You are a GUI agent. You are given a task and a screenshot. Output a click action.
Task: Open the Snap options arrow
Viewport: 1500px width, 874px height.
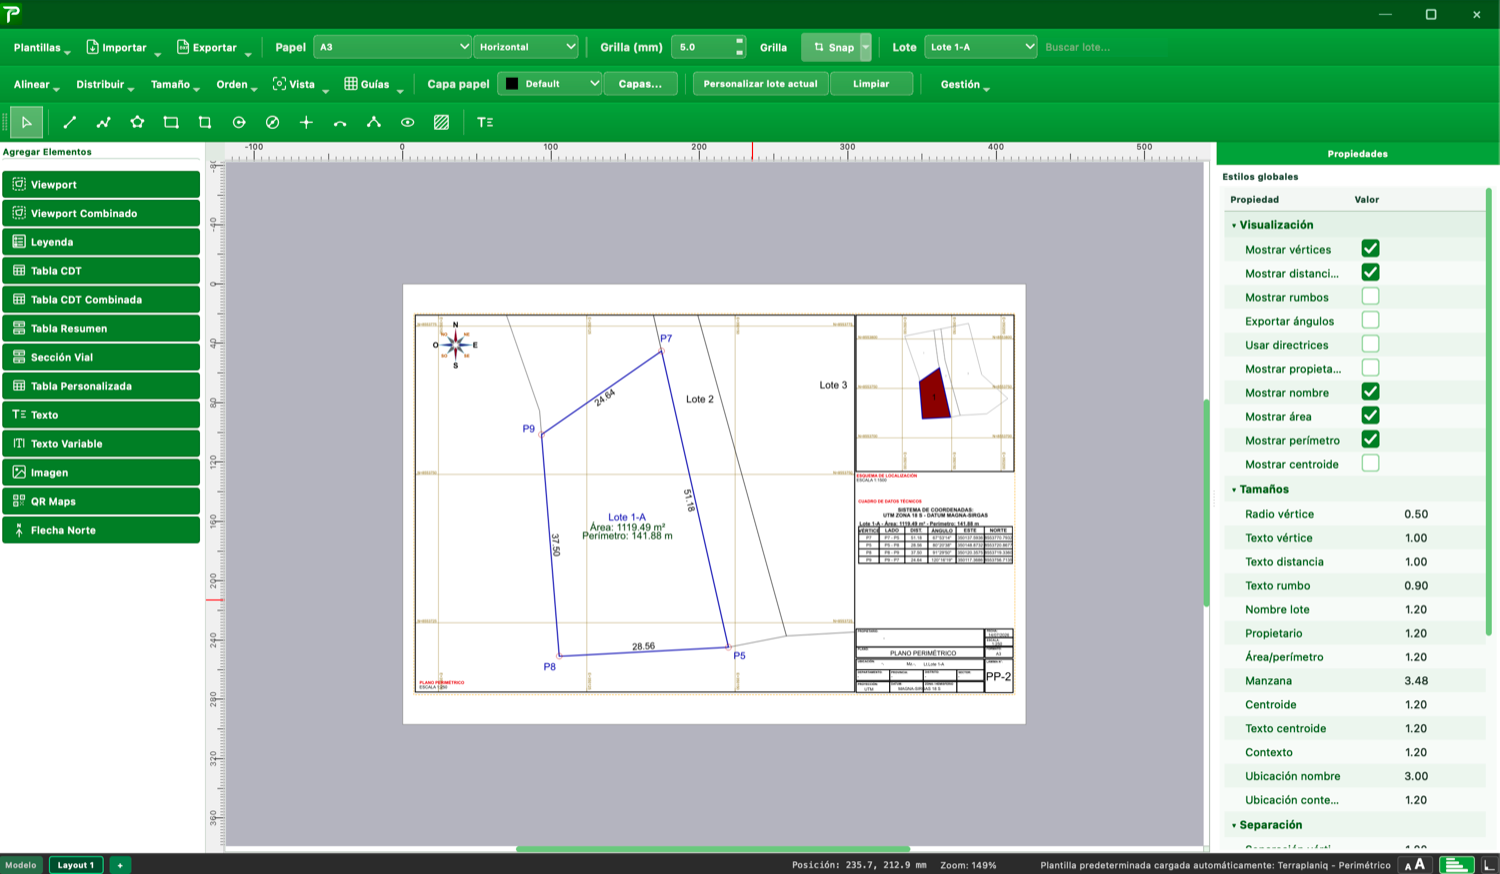(866, 47)
